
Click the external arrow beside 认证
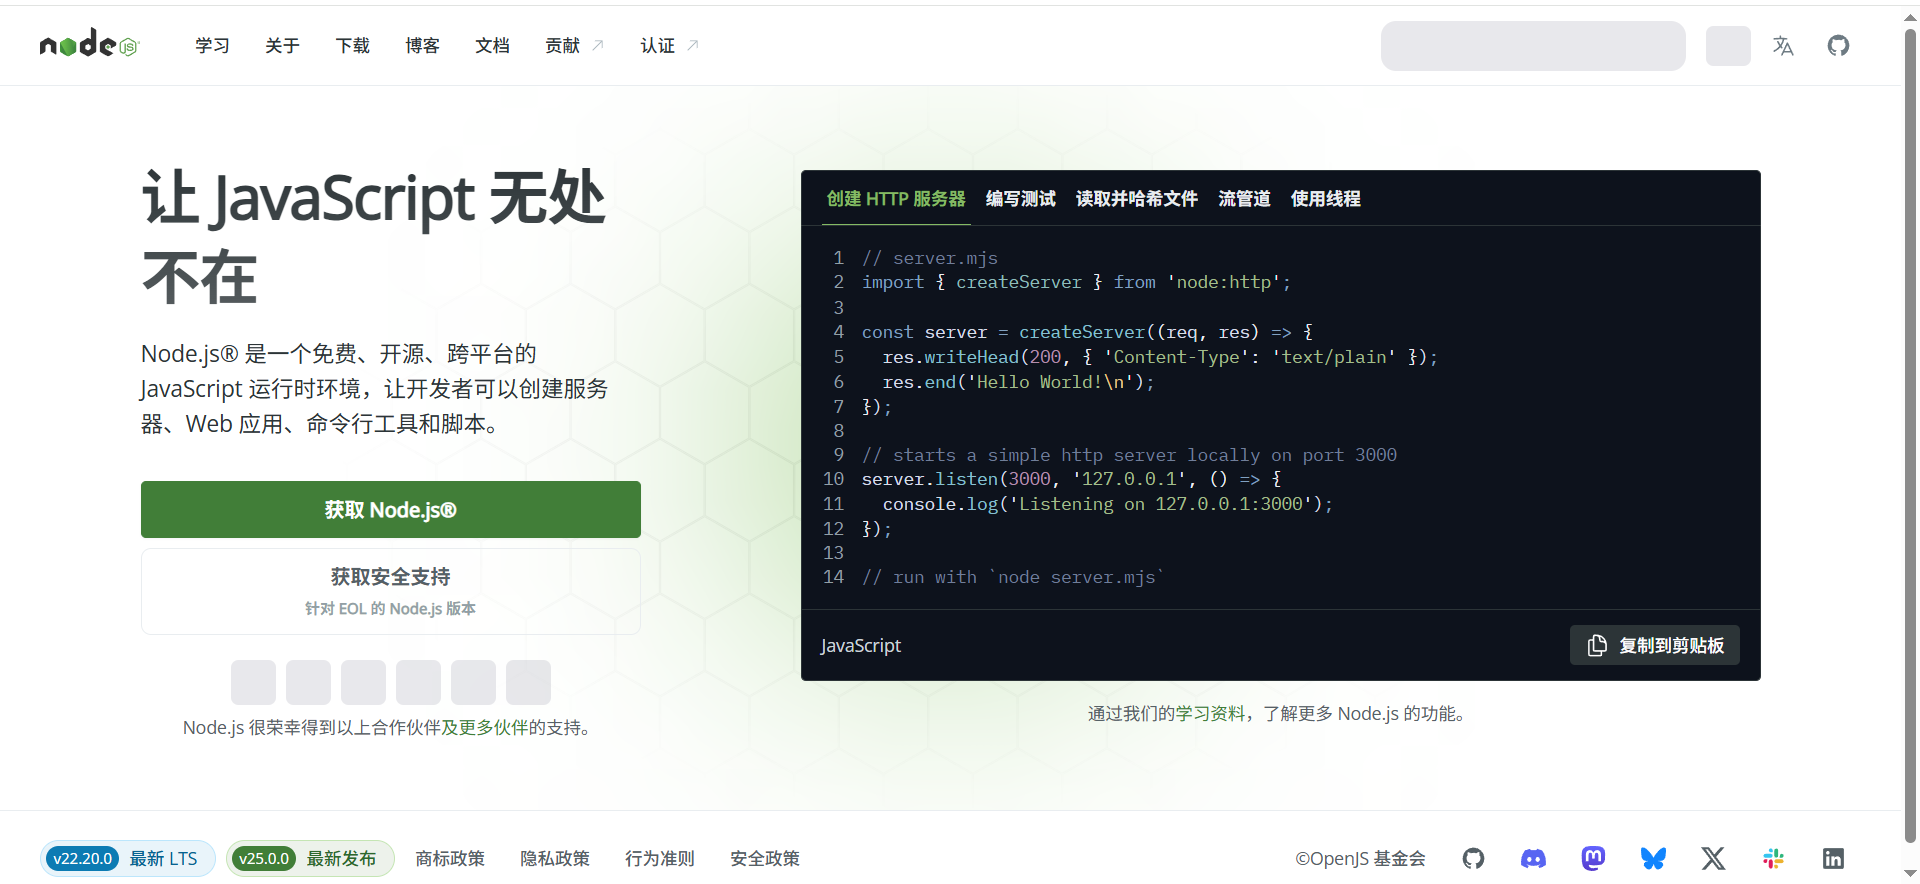coord(693,45)
